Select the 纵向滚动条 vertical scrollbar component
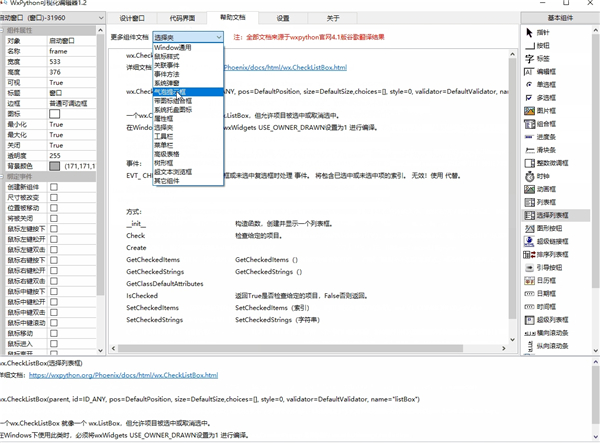Image resolution: width=600 pixels, height=443 pixels. click(x=546, y=346)
